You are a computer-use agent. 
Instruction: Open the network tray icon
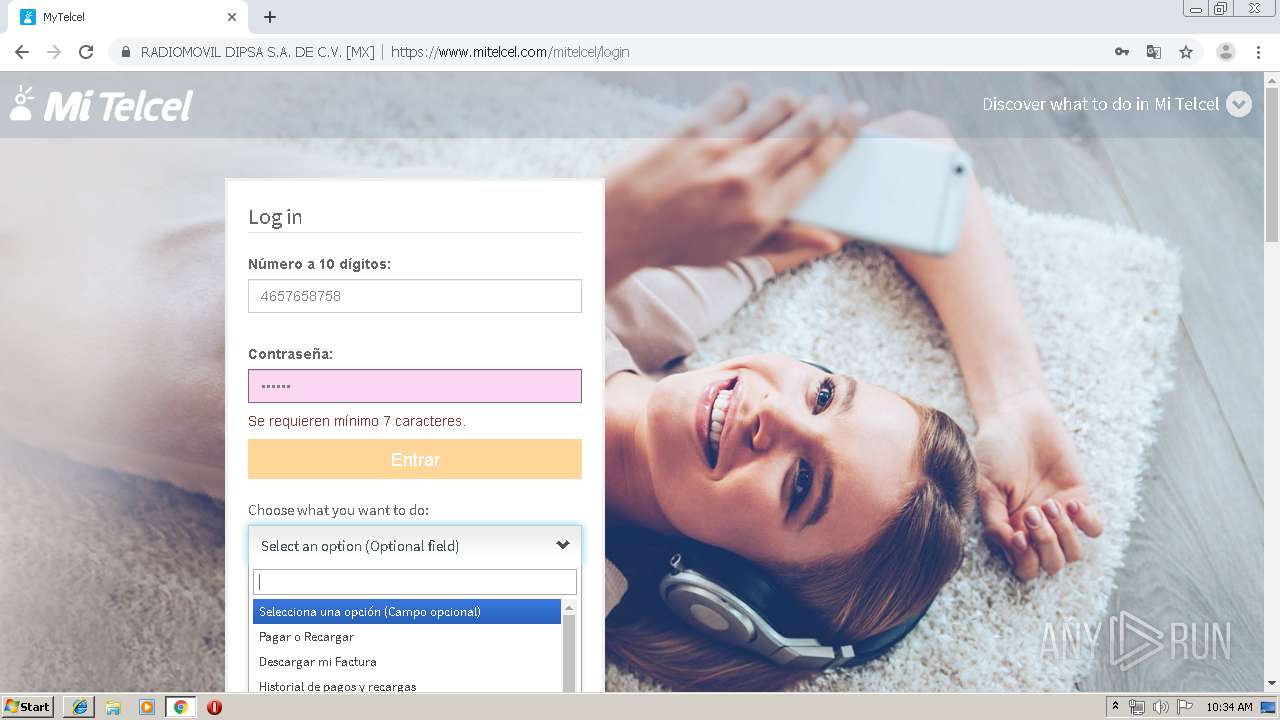[1137, 707]
